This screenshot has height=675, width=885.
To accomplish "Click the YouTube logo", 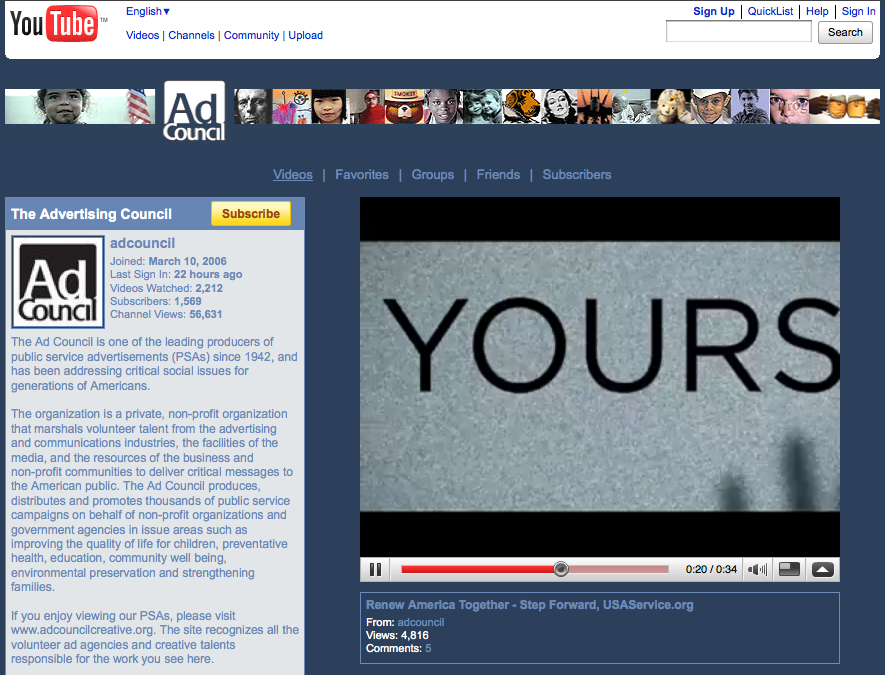I will (58, 24).
